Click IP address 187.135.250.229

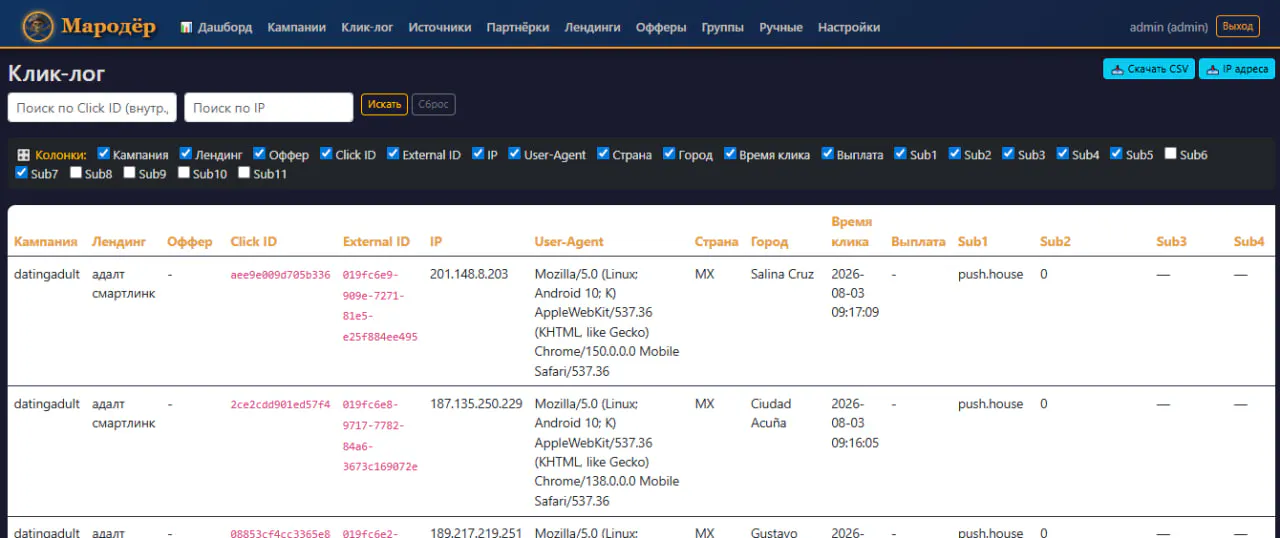[x=476, y=404]
